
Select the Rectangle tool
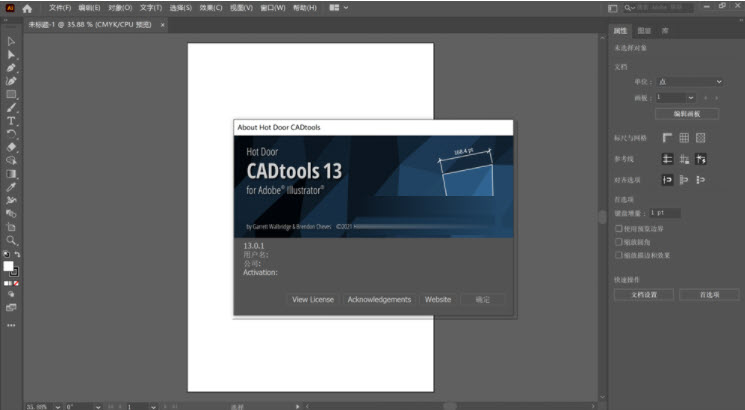pyautogui.click(x=11, y=95)
